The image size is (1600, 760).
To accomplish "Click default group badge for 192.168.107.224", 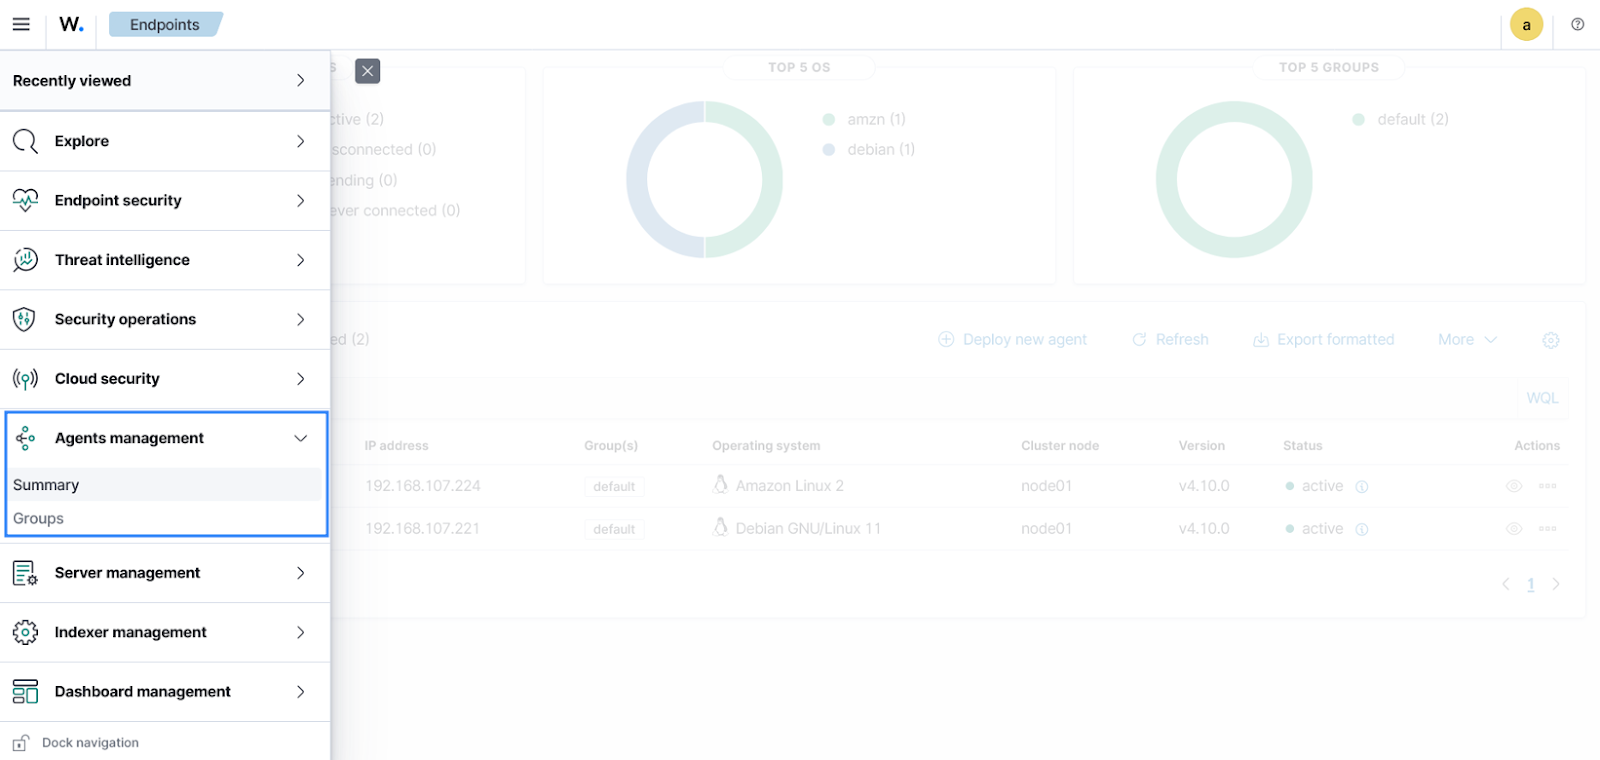I will tap(614, 487).
